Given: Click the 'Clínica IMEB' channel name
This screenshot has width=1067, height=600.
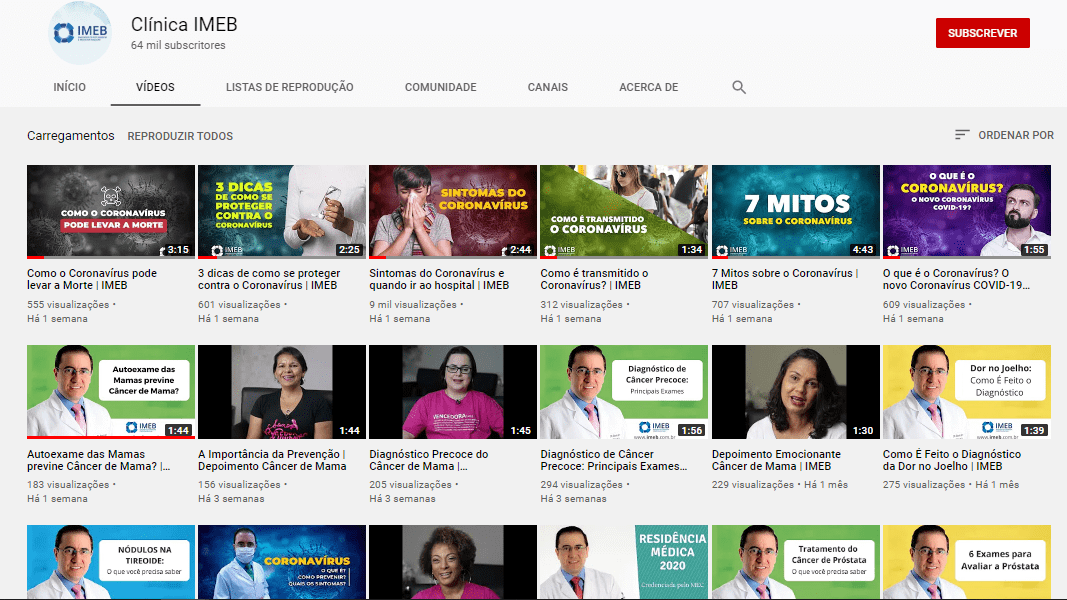Looking at the screenshot, I should [184, 24].
